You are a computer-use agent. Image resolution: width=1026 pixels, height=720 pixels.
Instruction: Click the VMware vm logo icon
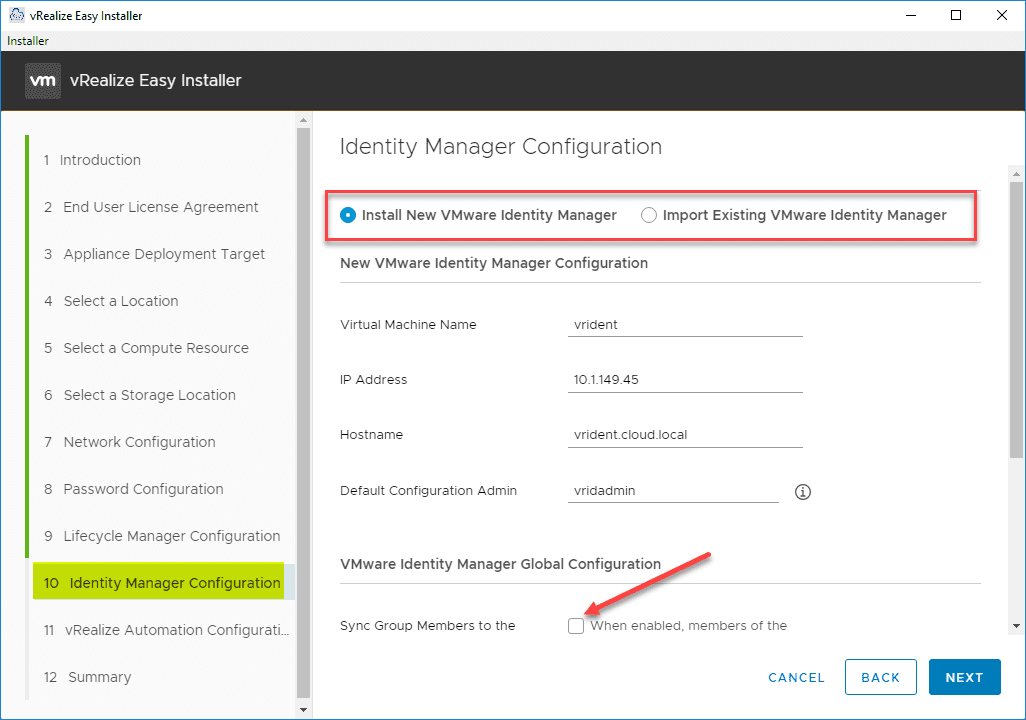click(x=43, y=80)
